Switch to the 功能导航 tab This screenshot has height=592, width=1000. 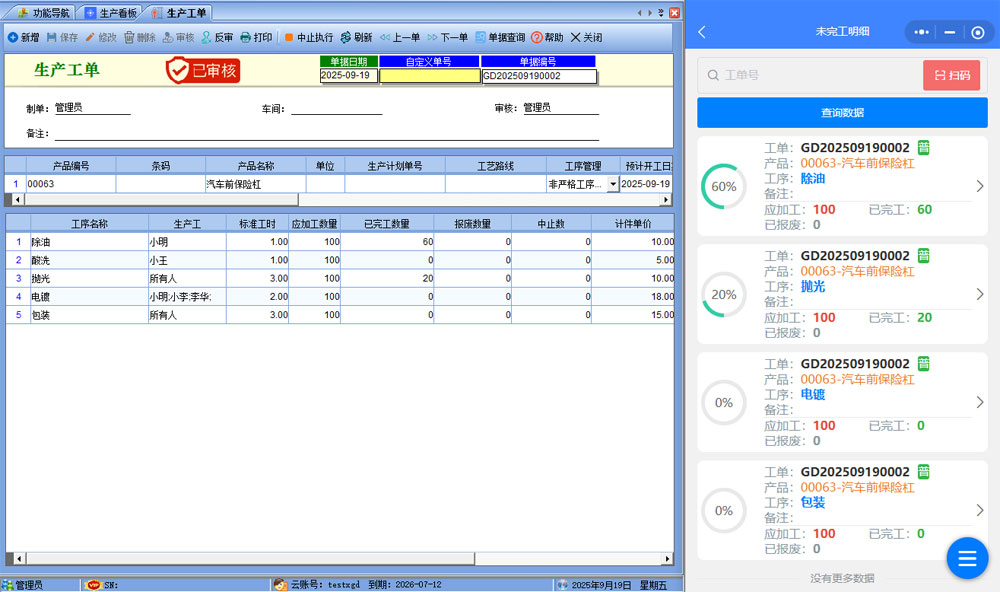(43, 13)
